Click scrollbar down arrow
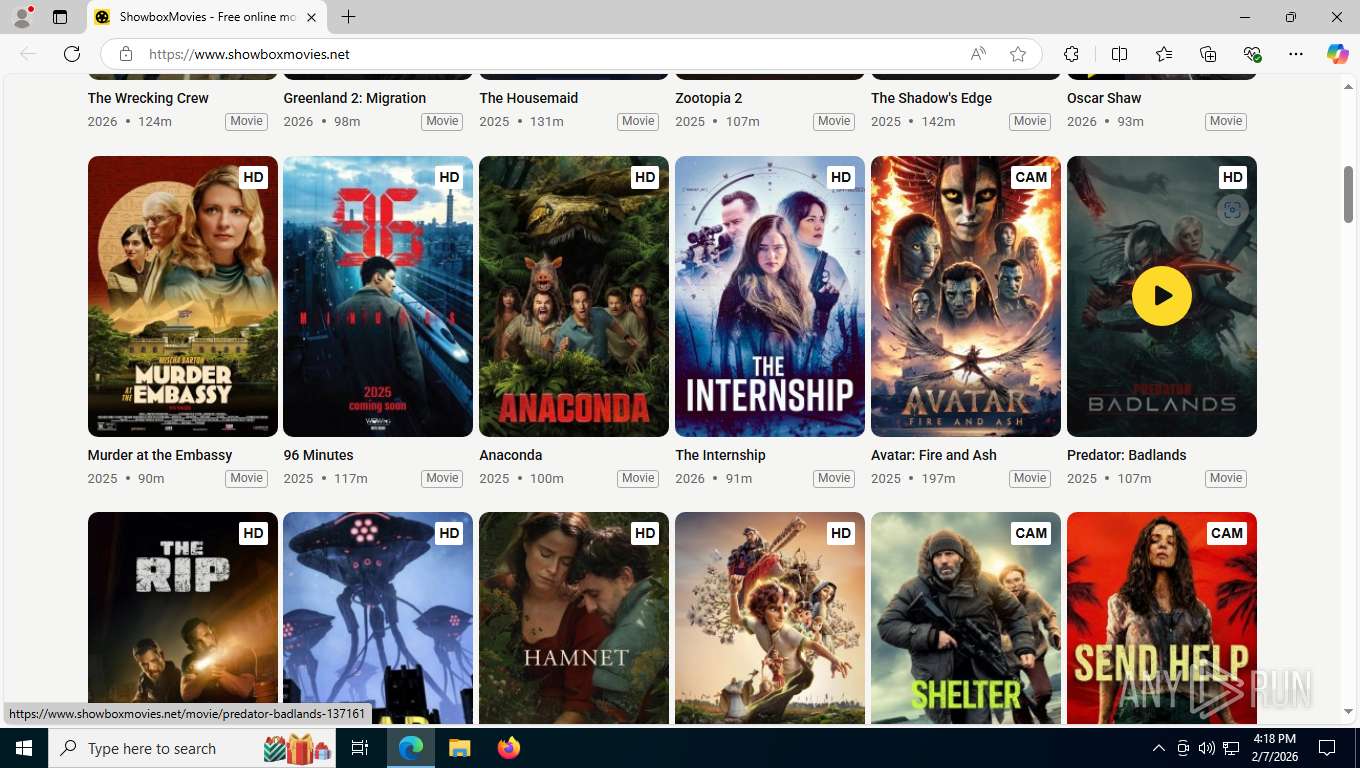 [x=1348, y=712]
